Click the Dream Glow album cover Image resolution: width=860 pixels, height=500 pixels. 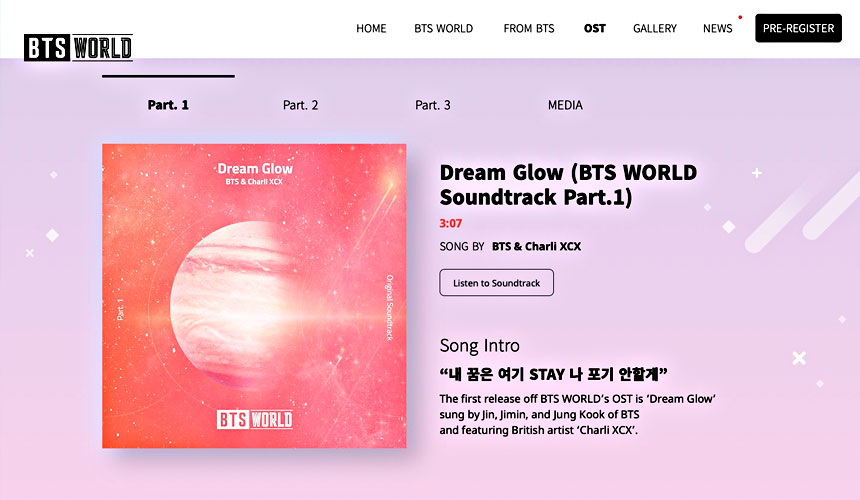[x=254, y=296]
